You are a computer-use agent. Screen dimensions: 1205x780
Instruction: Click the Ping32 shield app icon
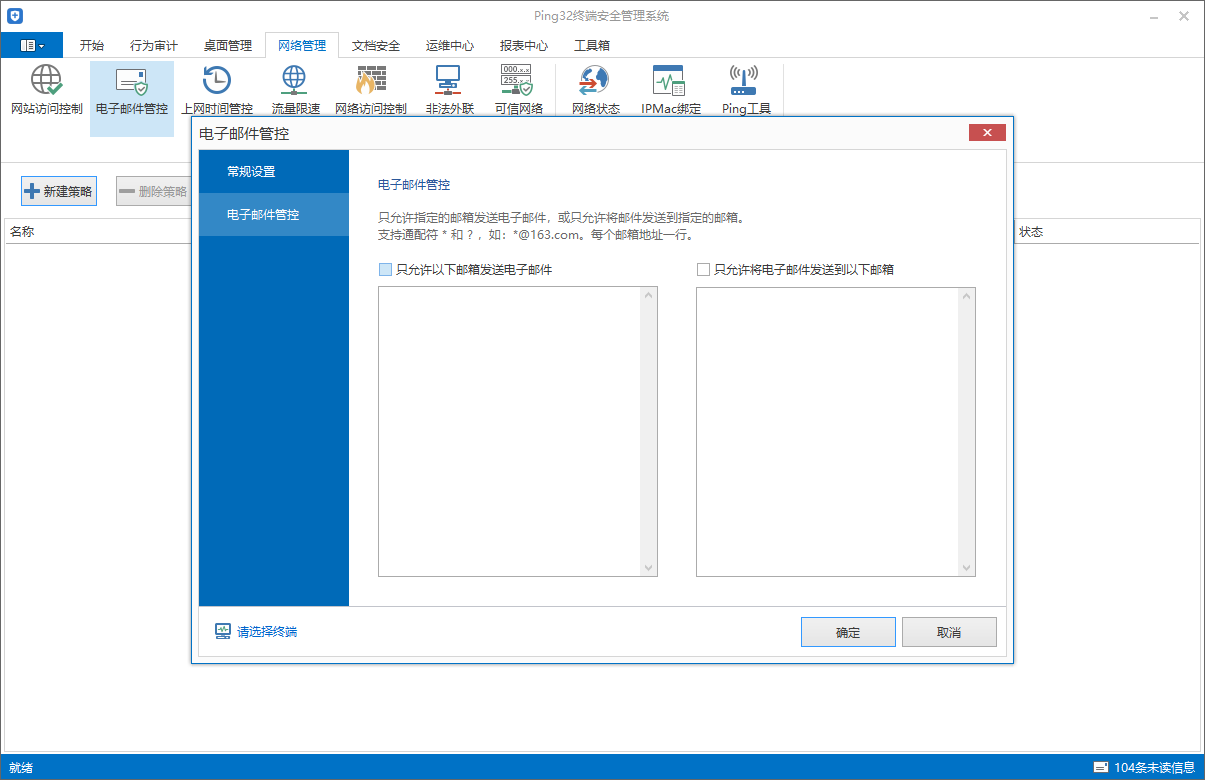[x=15, y=16]
